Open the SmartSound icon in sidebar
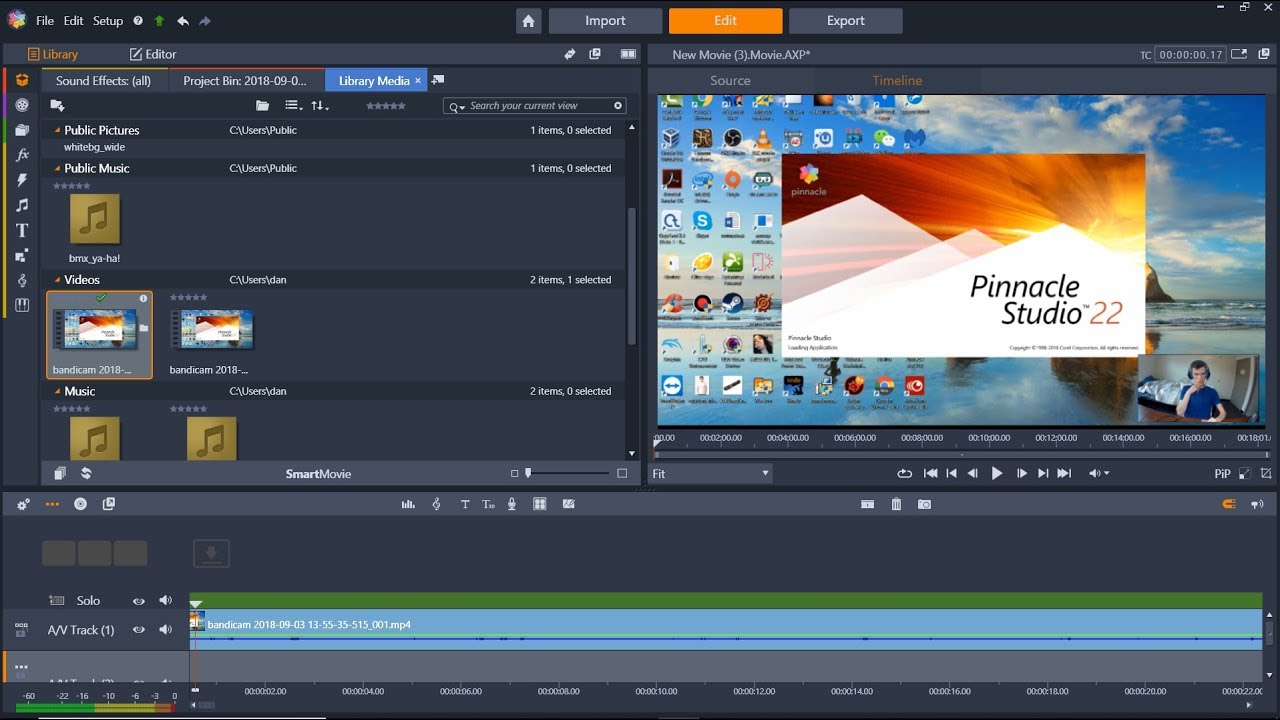 click(x=21, y=280)
